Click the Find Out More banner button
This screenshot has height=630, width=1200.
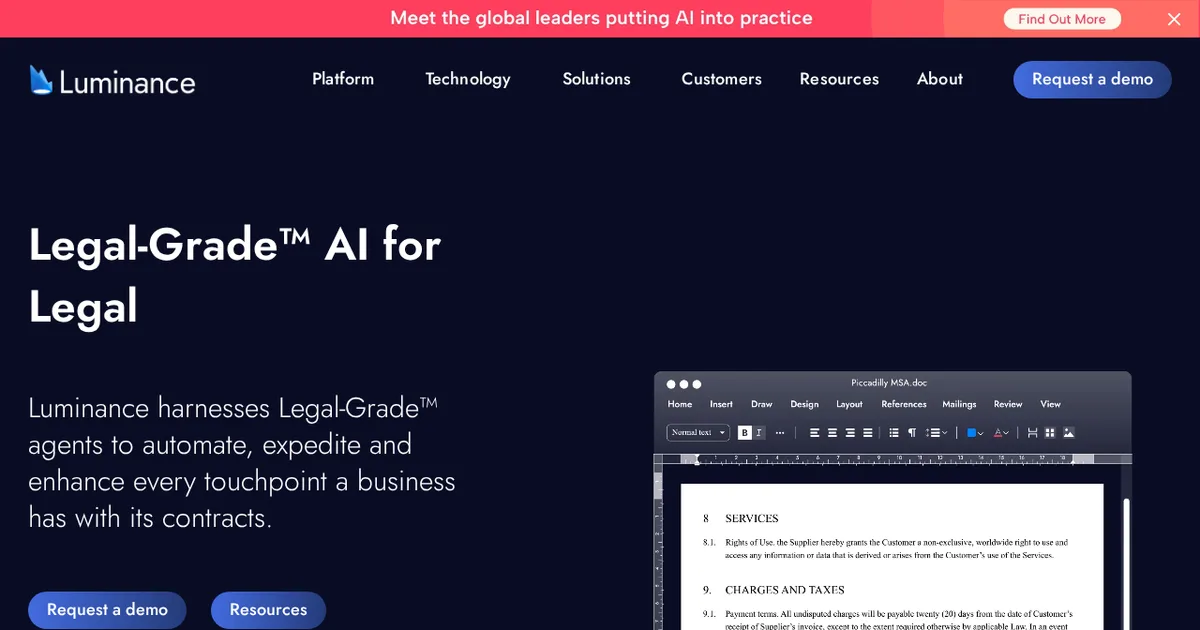(x=1062, y=19)
